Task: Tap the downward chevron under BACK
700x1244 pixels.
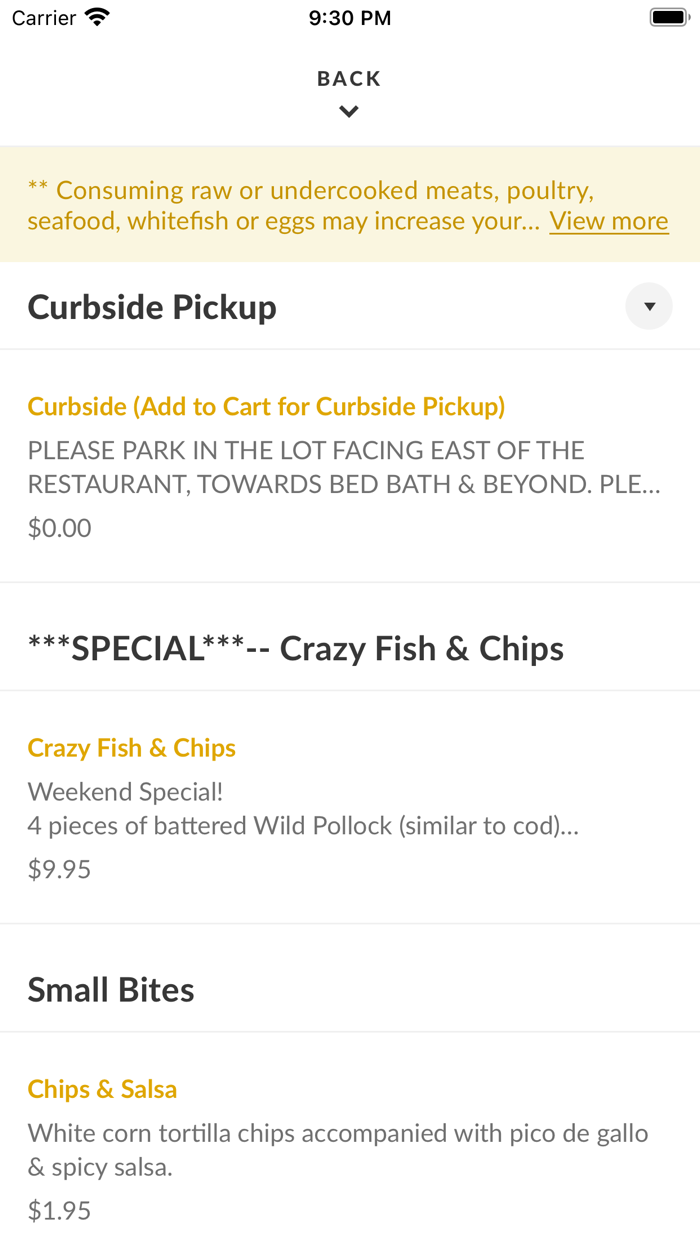Action: (349, 111)
